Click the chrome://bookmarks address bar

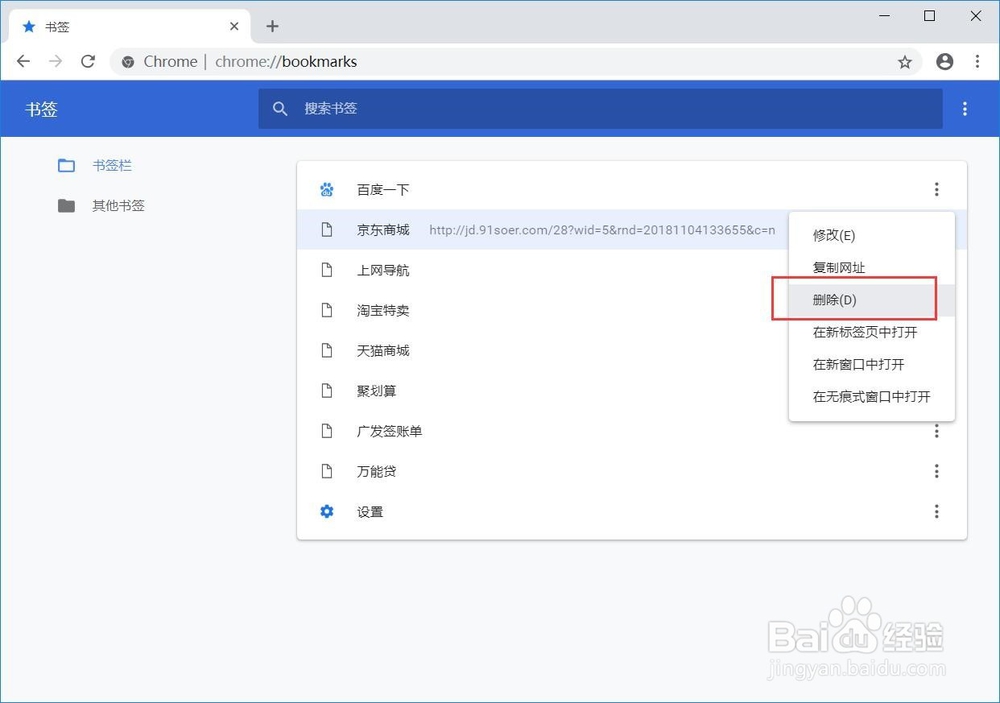(515, 62)
